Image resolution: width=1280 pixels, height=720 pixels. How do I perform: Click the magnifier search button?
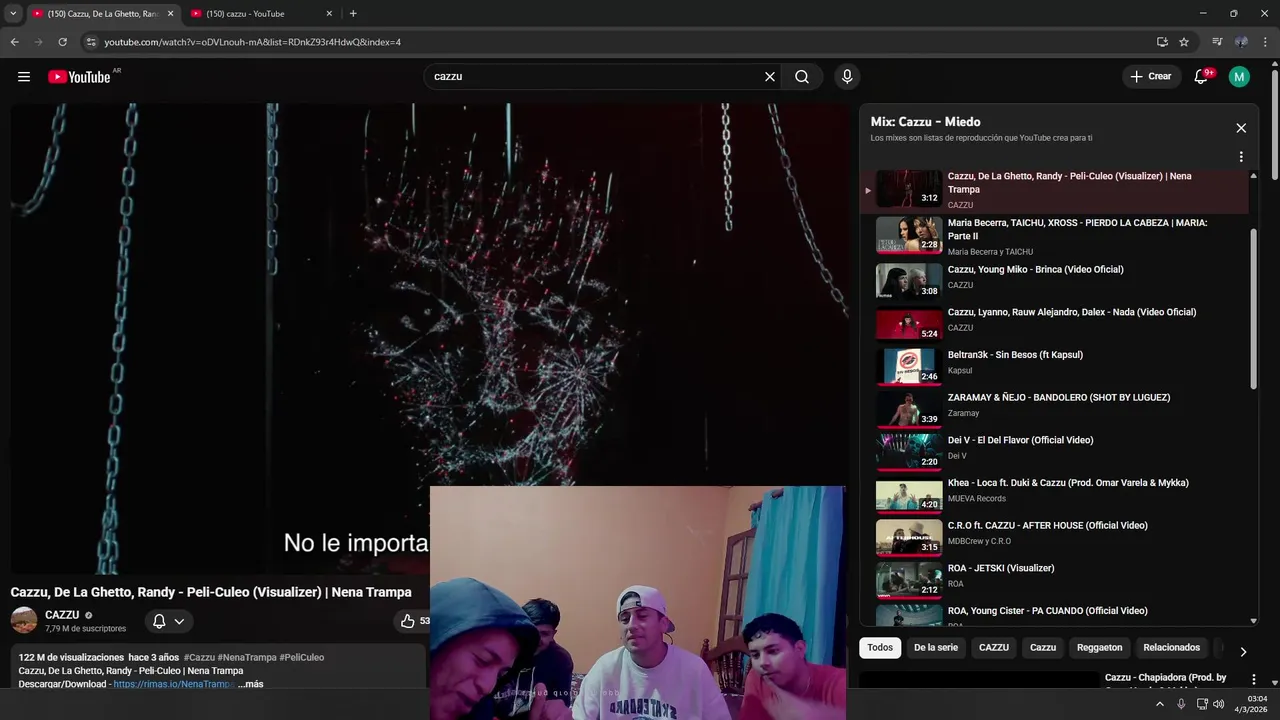pos(802,77)
